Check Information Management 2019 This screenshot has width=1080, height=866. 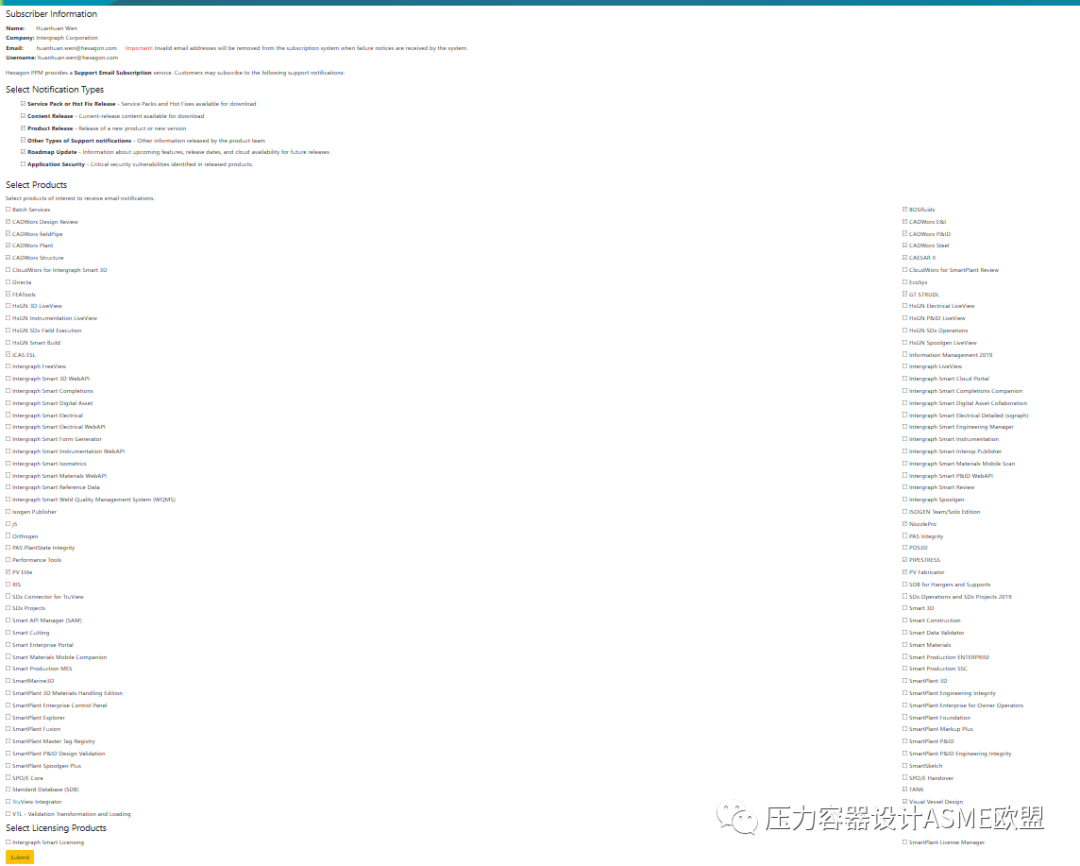pyautogui.click(x=905, y=355)
